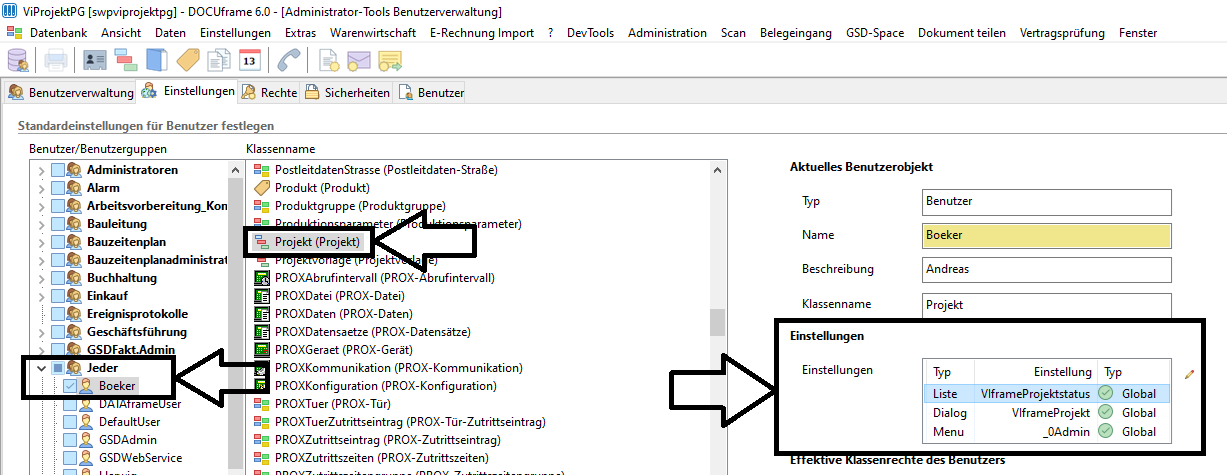Expand the Alarm group node
The image size is (1227, 475).
point(41,187)
